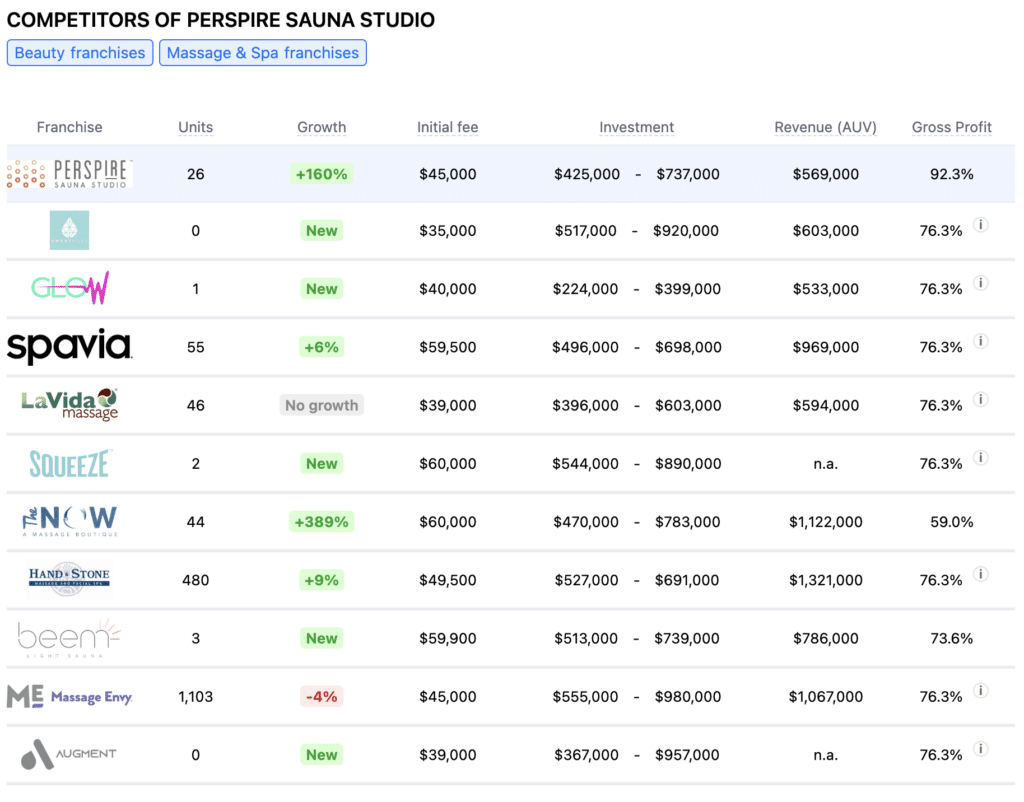Click the 92.3% gross profit value
Viewport: 1024px width, 802px height.
pyautogui.click(x=952, y=174)
